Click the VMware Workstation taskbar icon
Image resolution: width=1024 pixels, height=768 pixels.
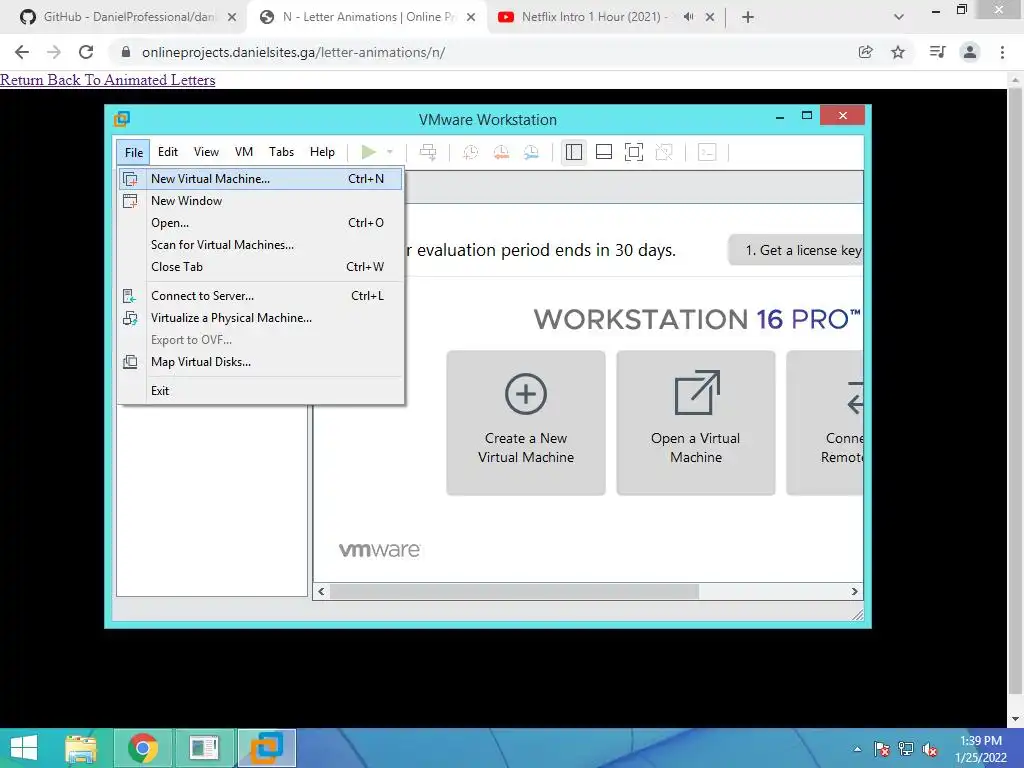267,748
